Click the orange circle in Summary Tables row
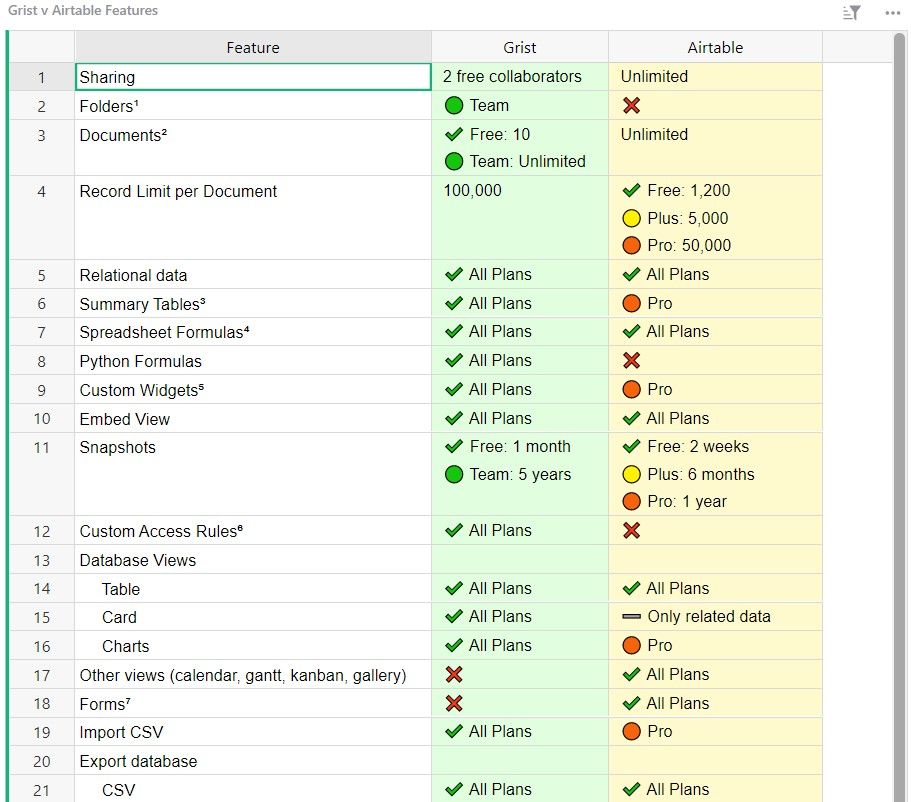This screenshot has width=911, height=802. [631, 303]
